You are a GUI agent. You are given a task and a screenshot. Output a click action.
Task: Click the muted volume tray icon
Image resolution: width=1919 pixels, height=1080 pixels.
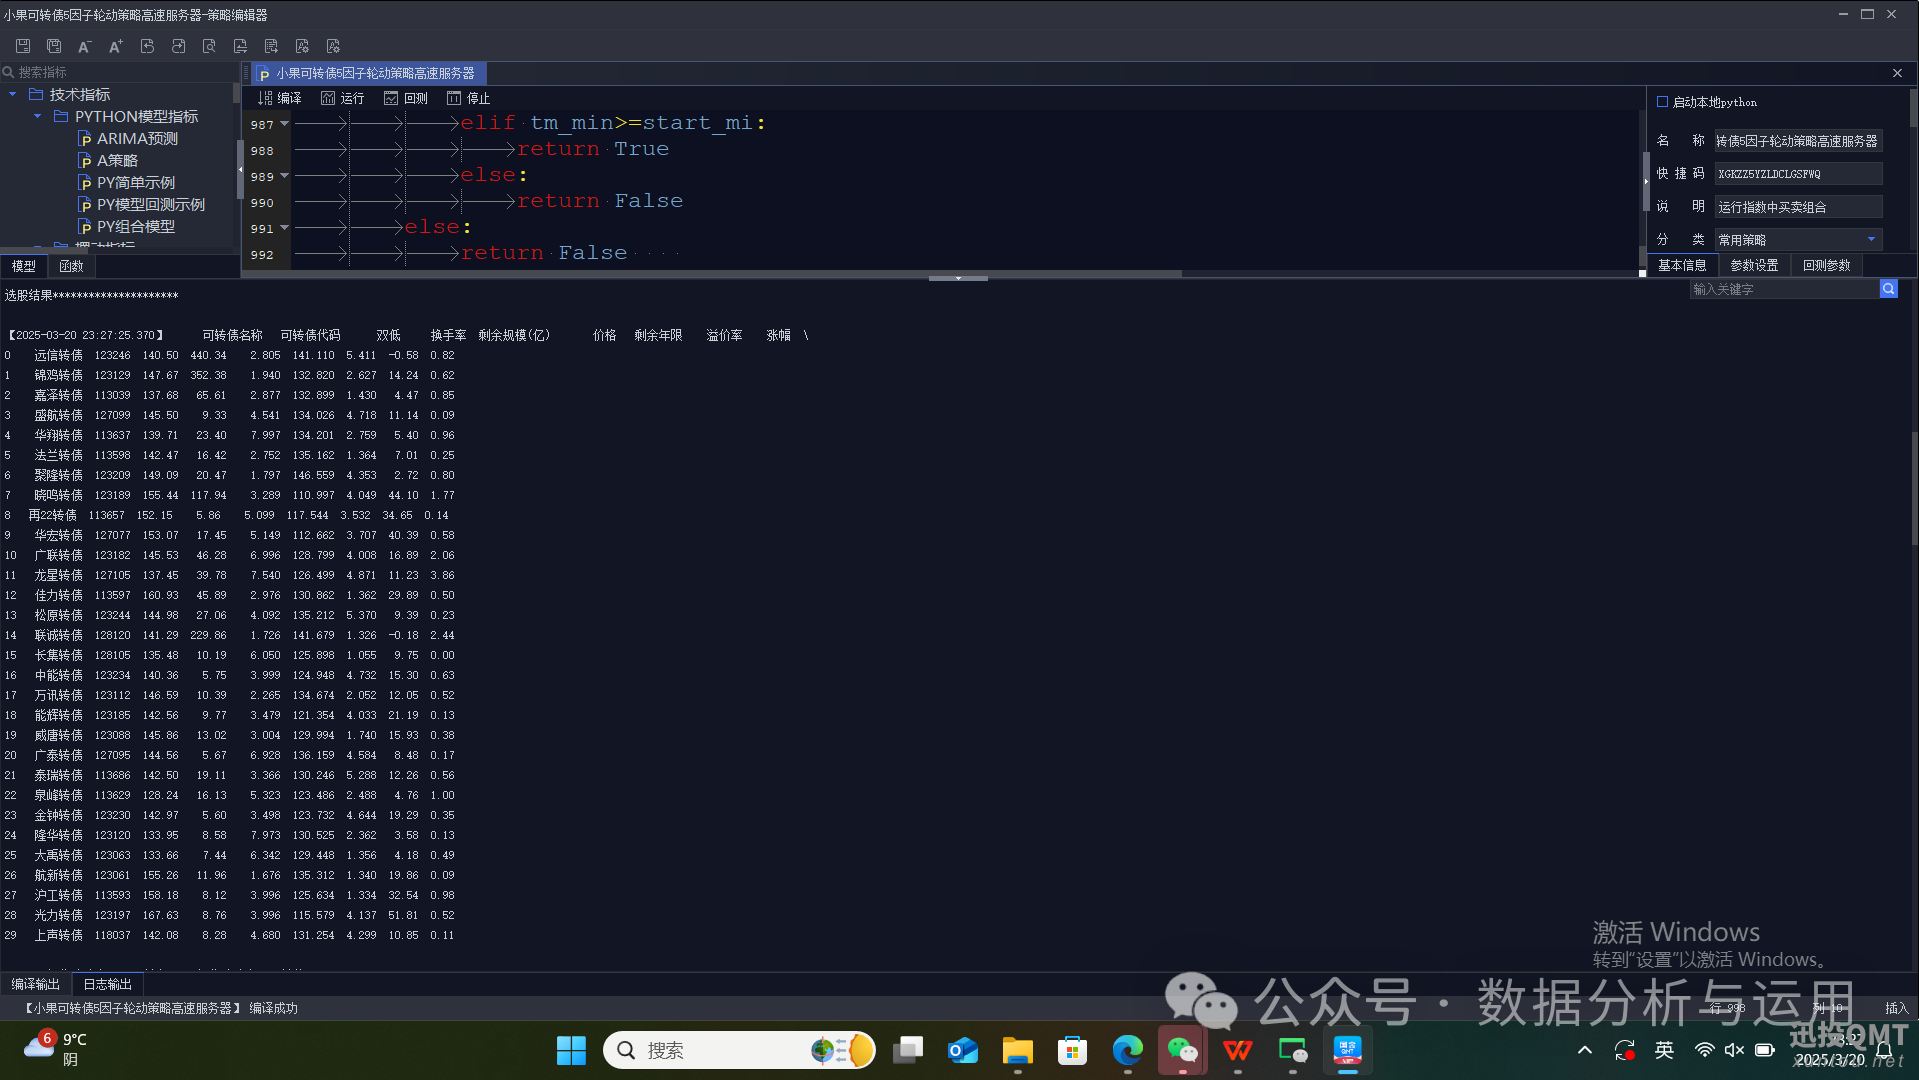(x=1734, y=1050)
